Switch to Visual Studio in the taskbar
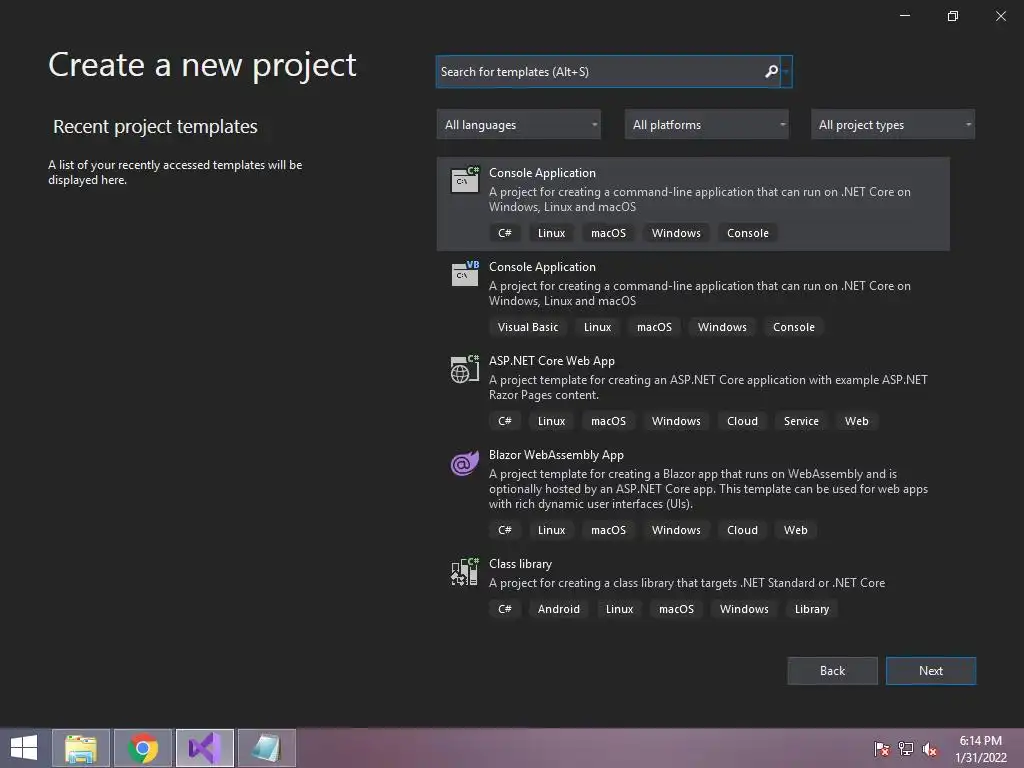 [x=204, y=748]
